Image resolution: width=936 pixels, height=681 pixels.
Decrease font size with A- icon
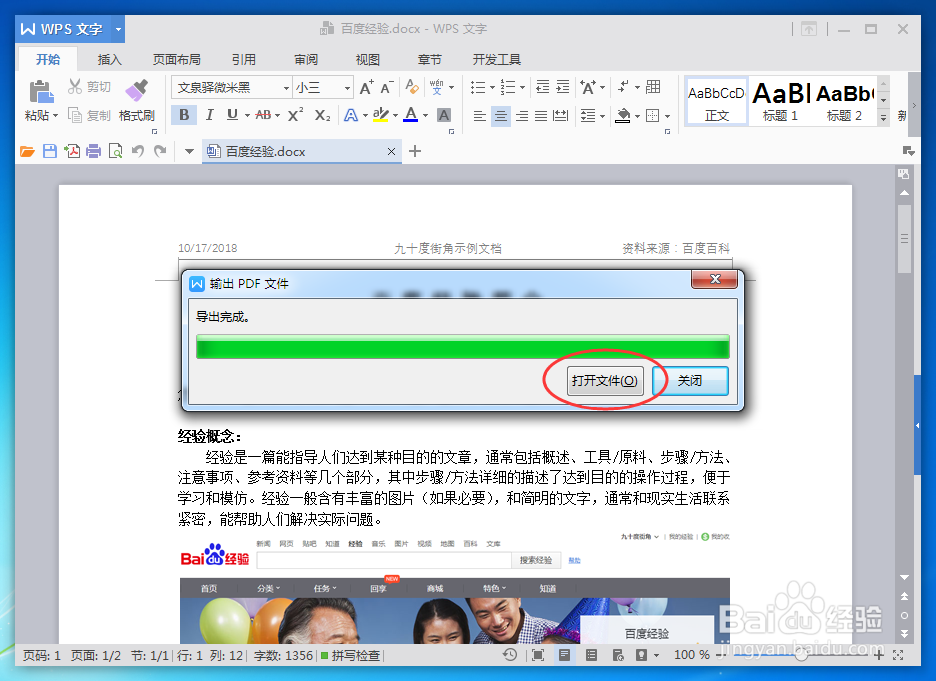pyautogui.click(x=387, y=88)
